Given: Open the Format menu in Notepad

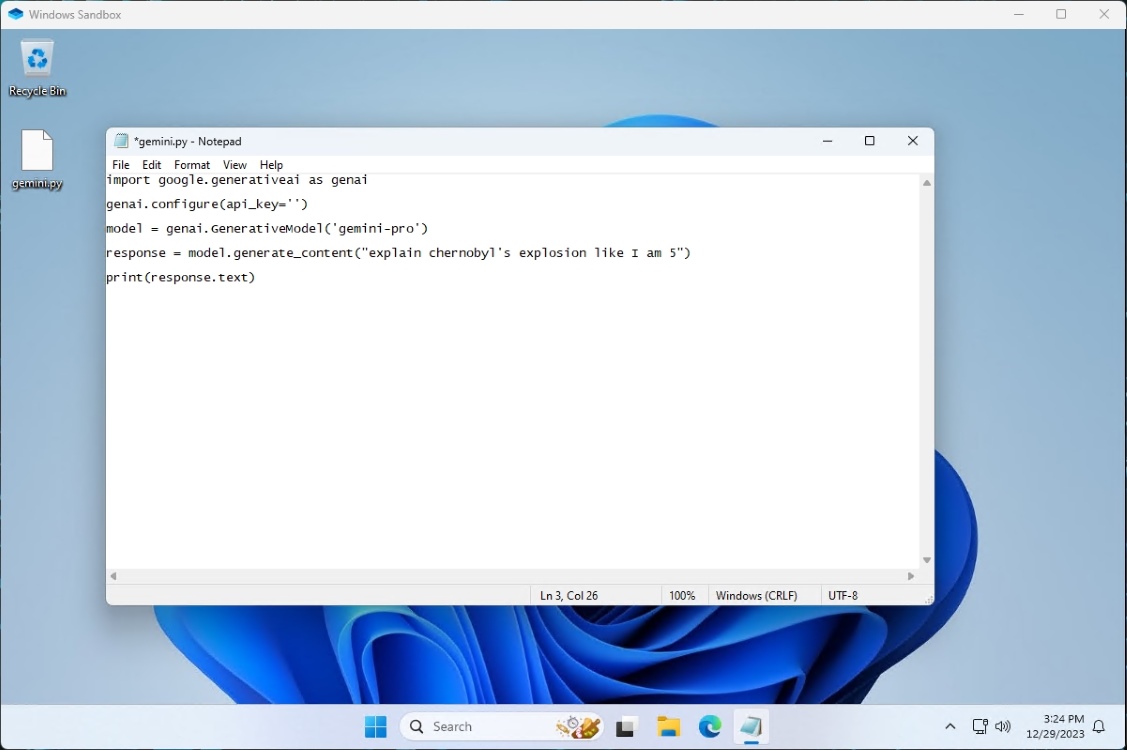Looking at the screenshot, I should (191, 164).
